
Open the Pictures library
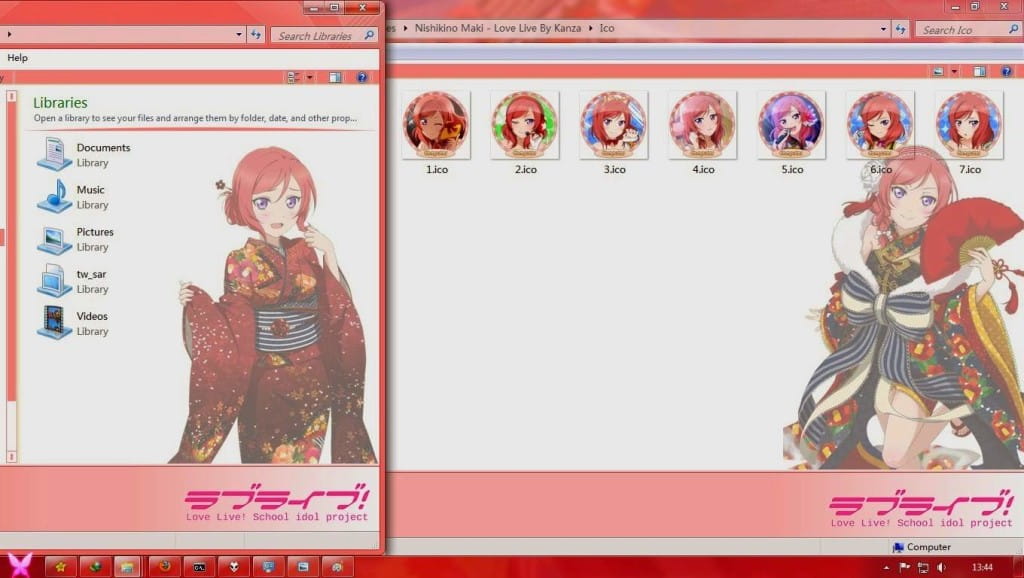(x=96, y=231)
